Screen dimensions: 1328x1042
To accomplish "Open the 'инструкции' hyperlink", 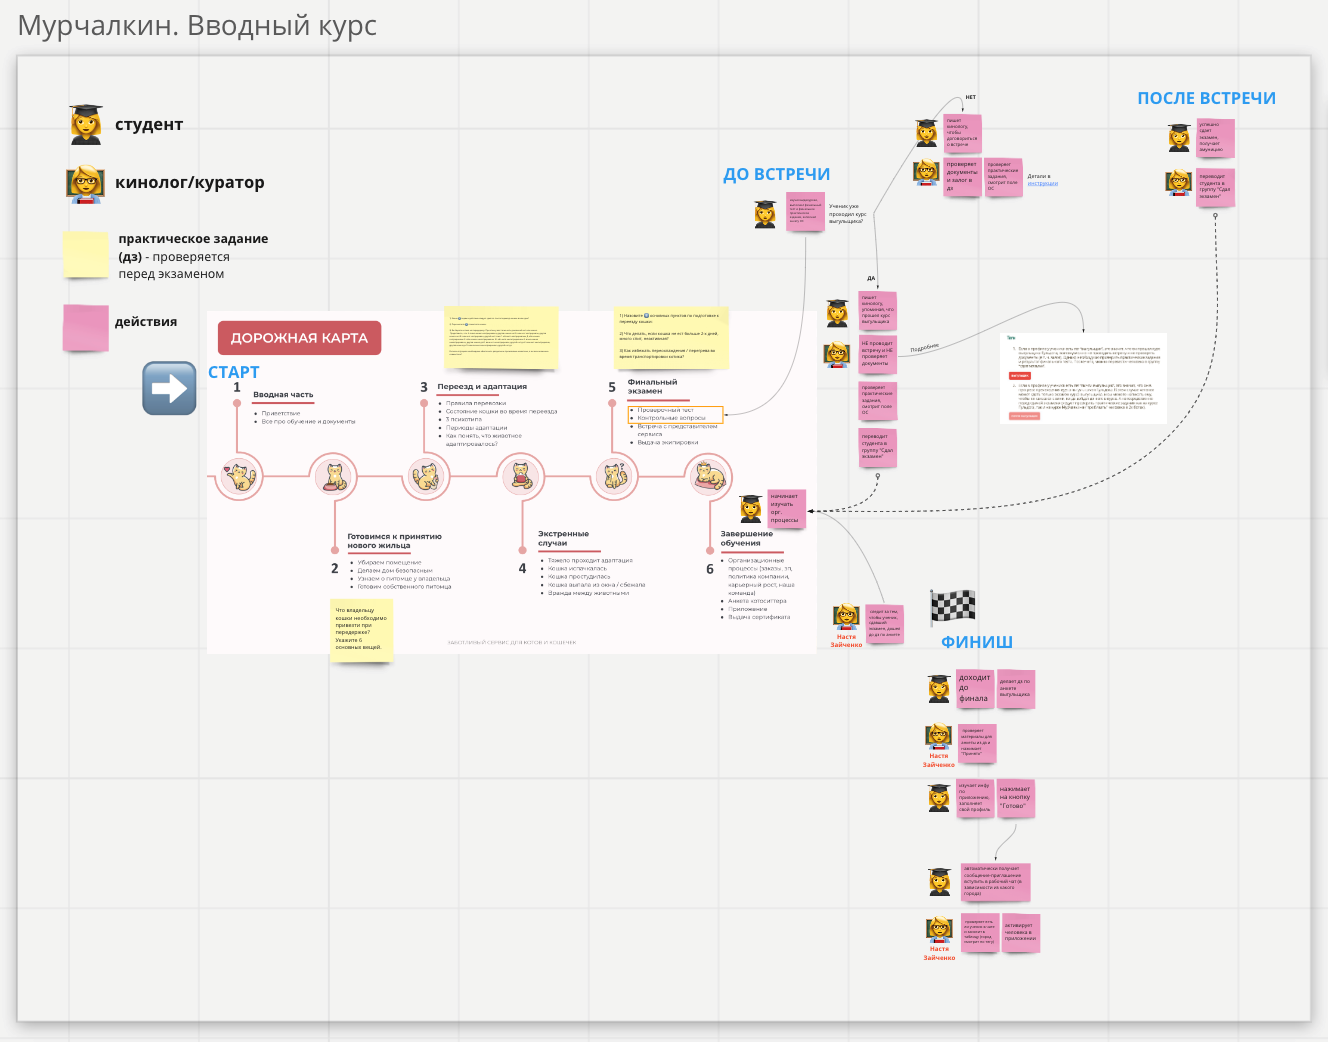I will point(1042,183).
